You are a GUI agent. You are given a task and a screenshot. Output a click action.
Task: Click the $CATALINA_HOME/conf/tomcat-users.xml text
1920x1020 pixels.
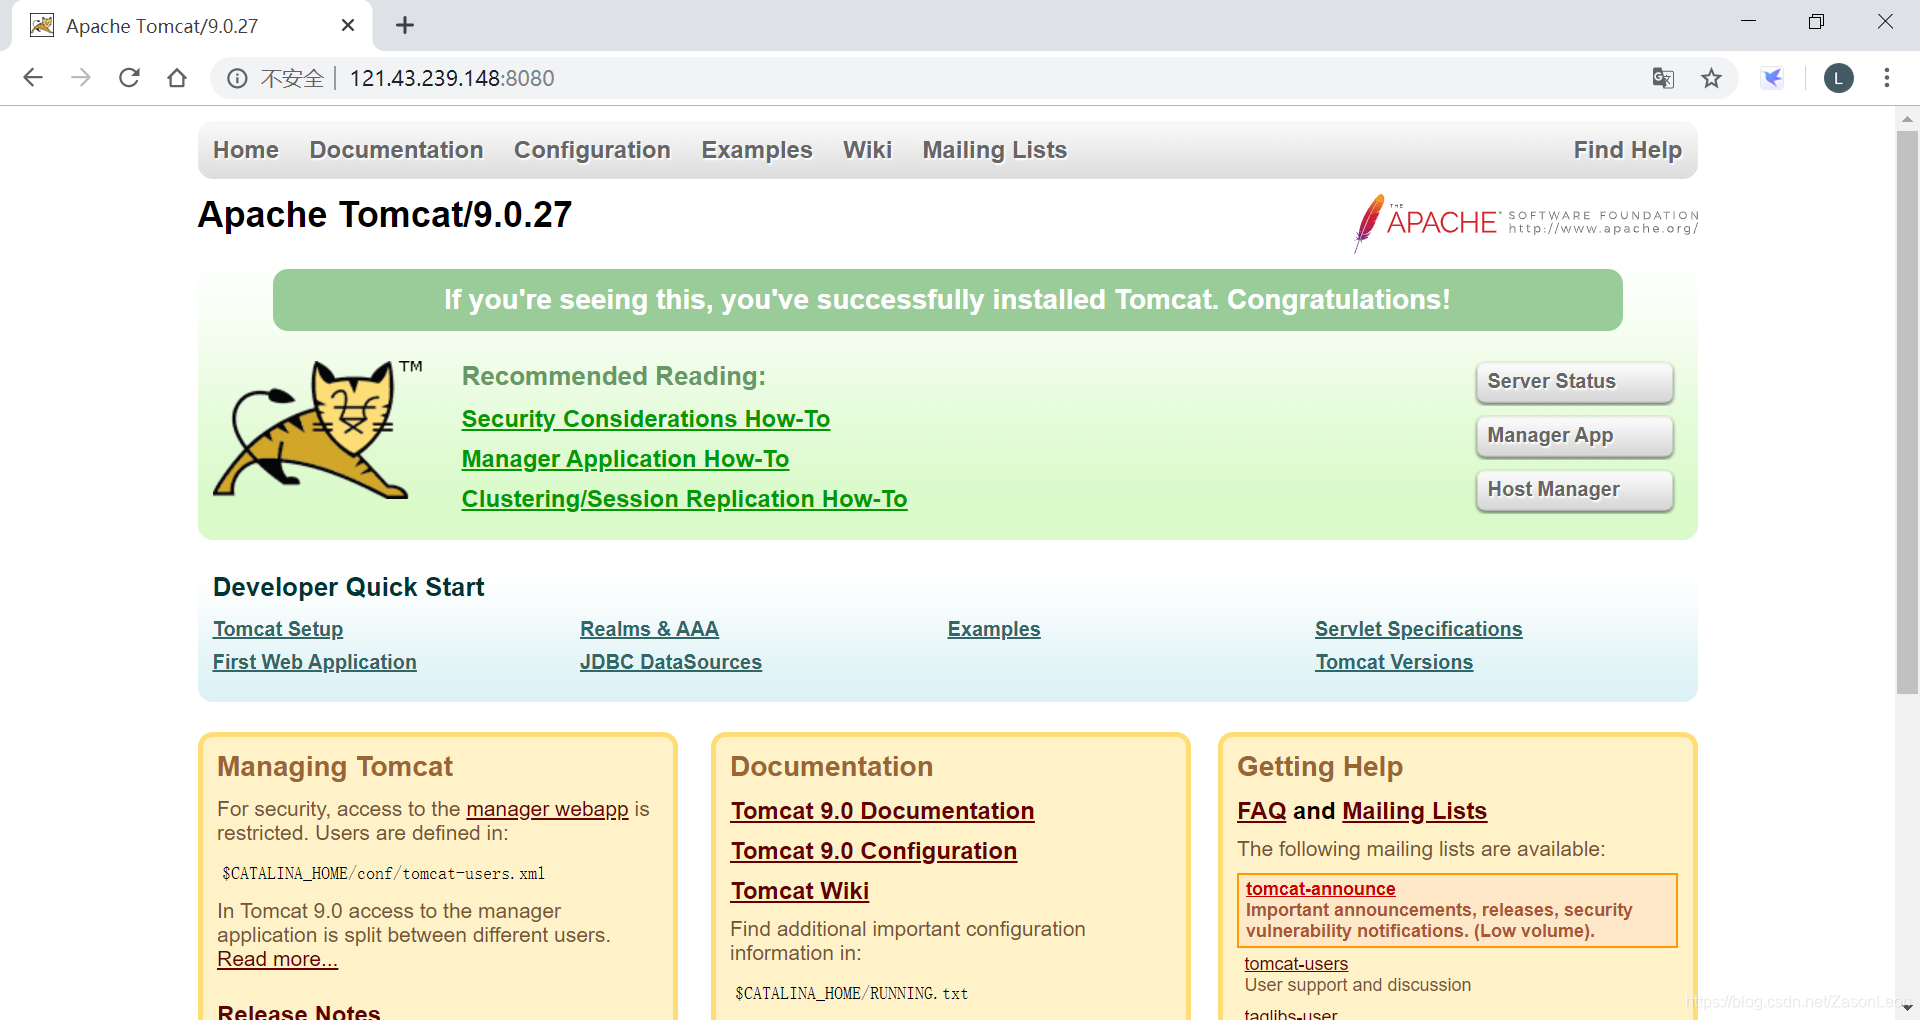(384, 874)
